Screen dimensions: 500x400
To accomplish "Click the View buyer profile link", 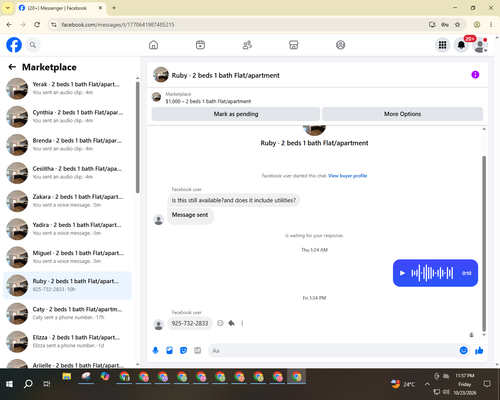I will click(x=347, y=176).
